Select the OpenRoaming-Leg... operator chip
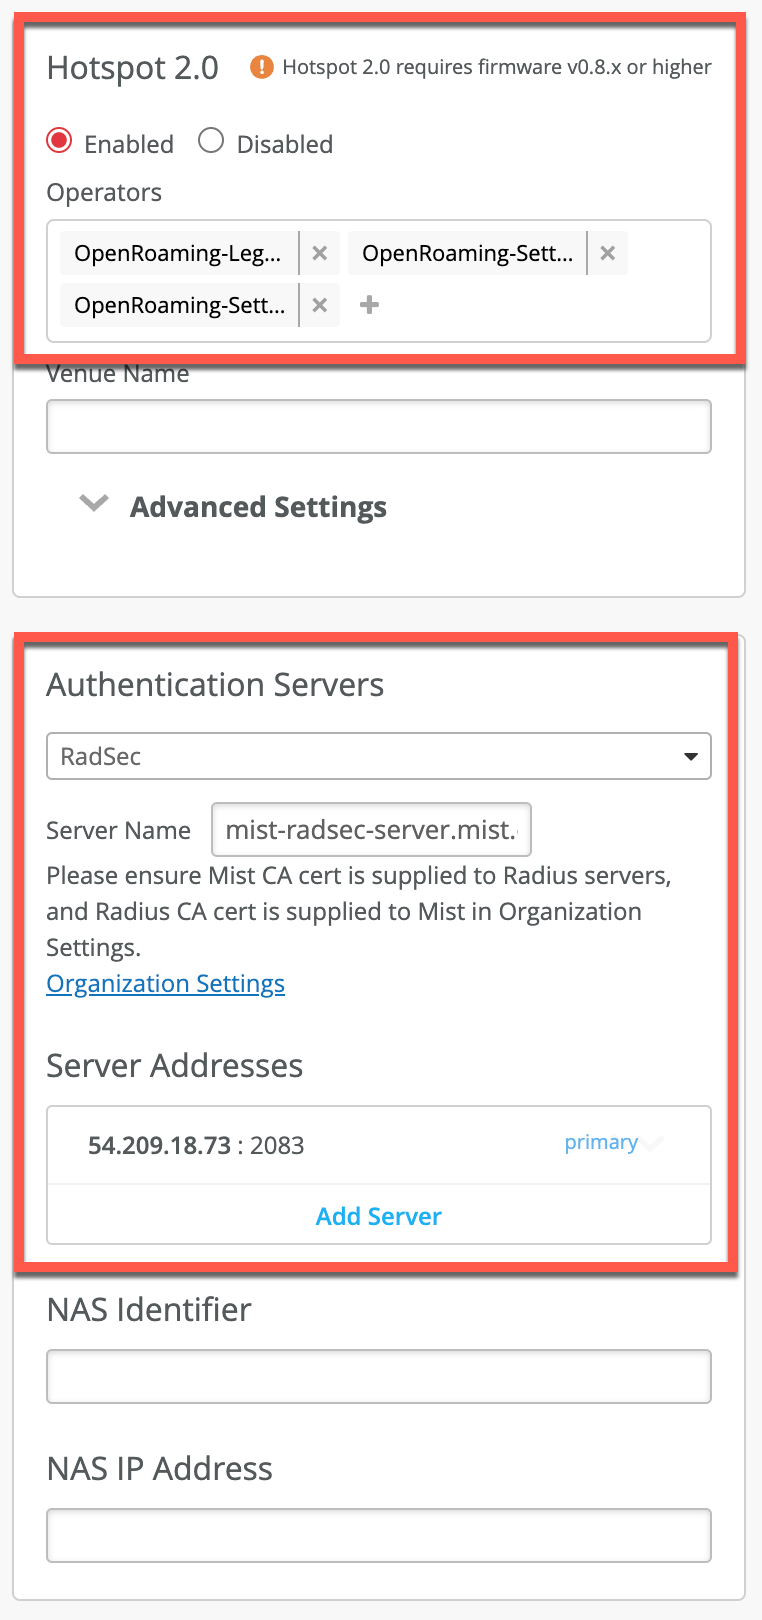This screenshot has width=762, height=1620. (x=178, y=253)
